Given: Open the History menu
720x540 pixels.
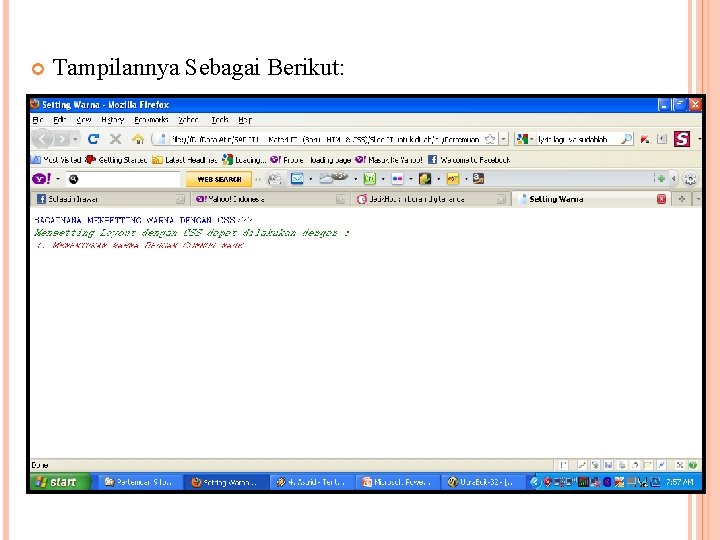Looking at the screenshot, I should [x=112, y=120].
